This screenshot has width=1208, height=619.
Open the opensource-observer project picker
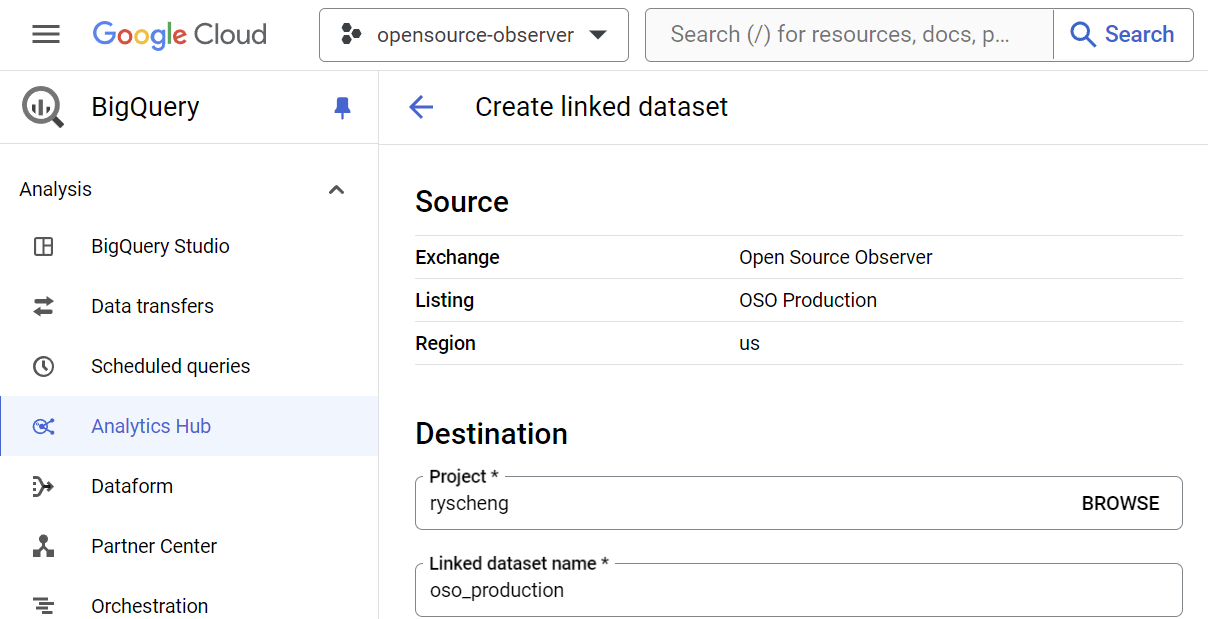point(474,35)
